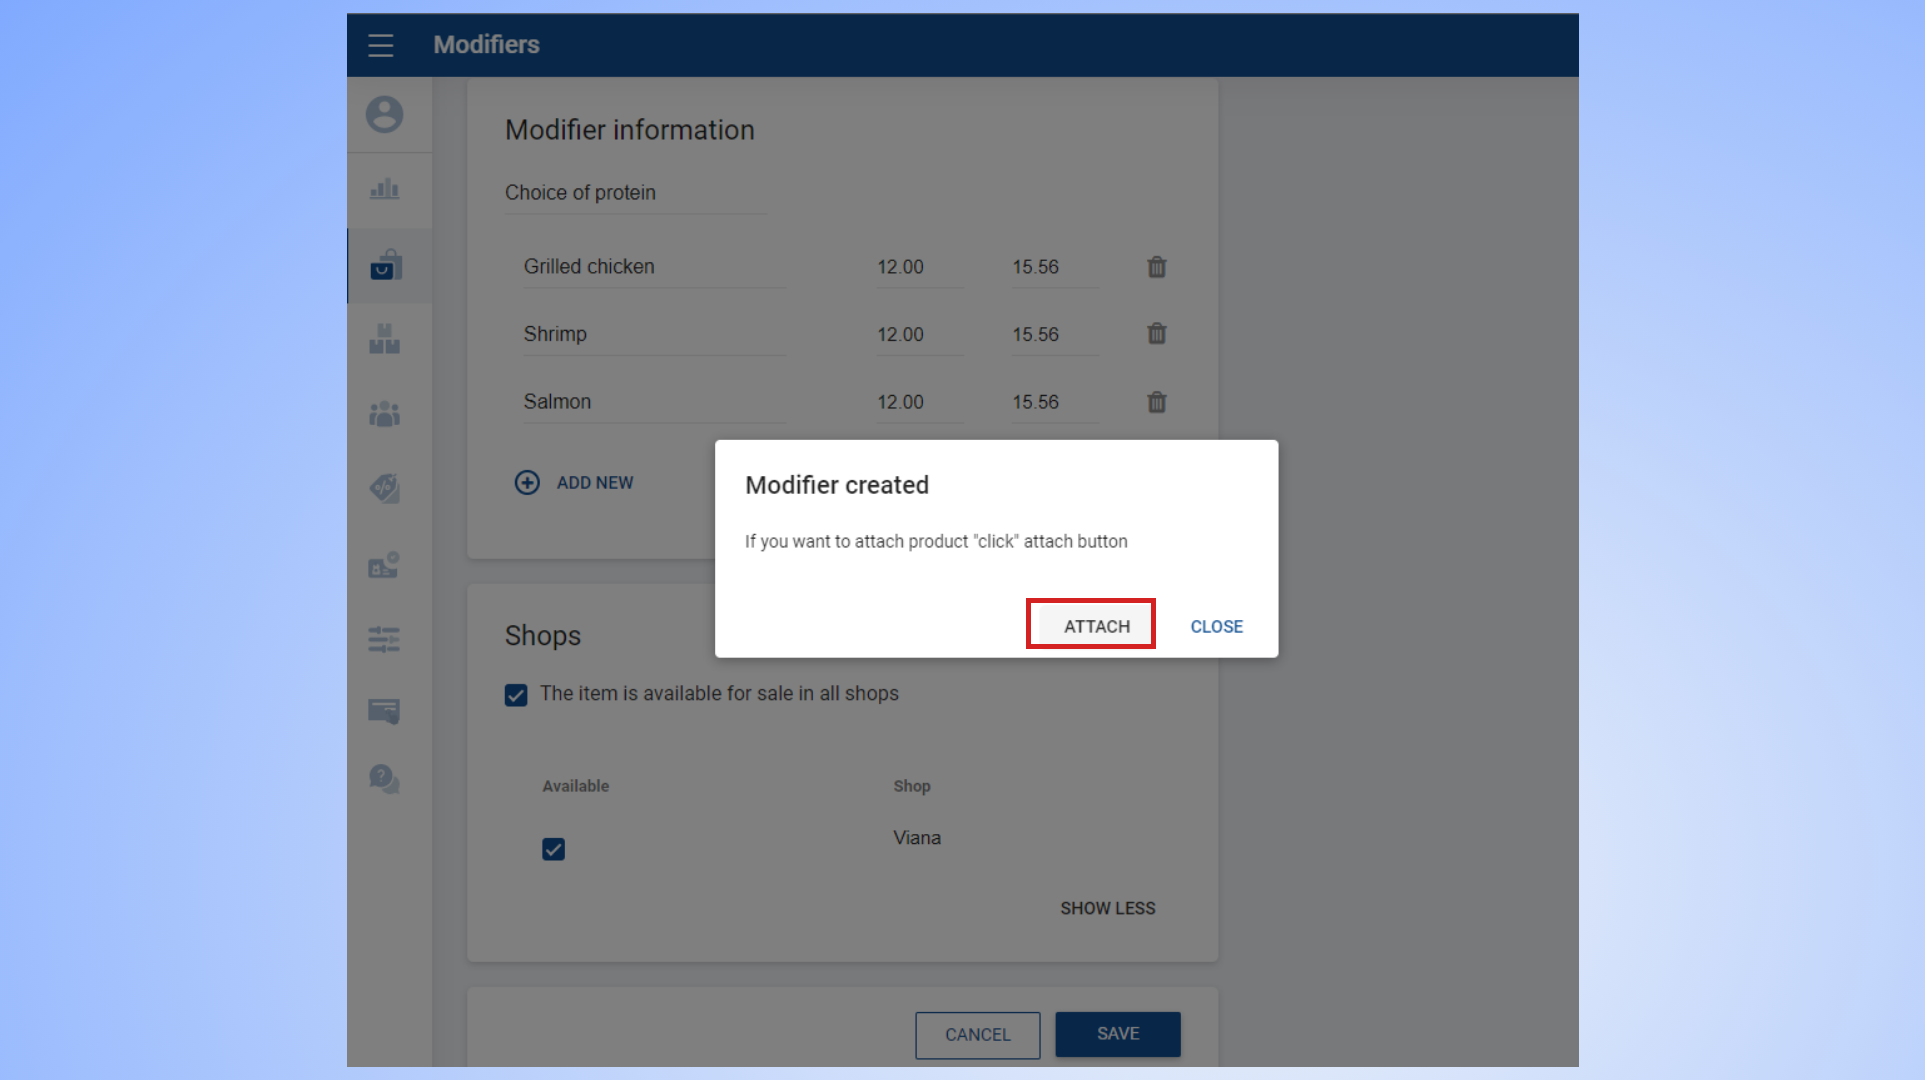
Task: Click the Attach button in dialog
Action: coord(1096,626)
